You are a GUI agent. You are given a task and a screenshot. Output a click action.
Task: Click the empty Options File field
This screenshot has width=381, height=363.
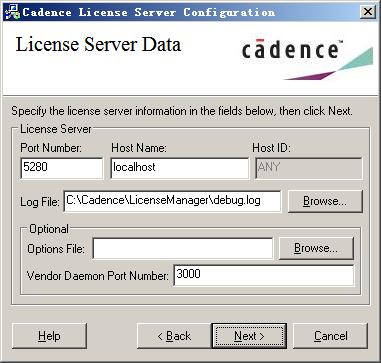(x=183, y=248)
